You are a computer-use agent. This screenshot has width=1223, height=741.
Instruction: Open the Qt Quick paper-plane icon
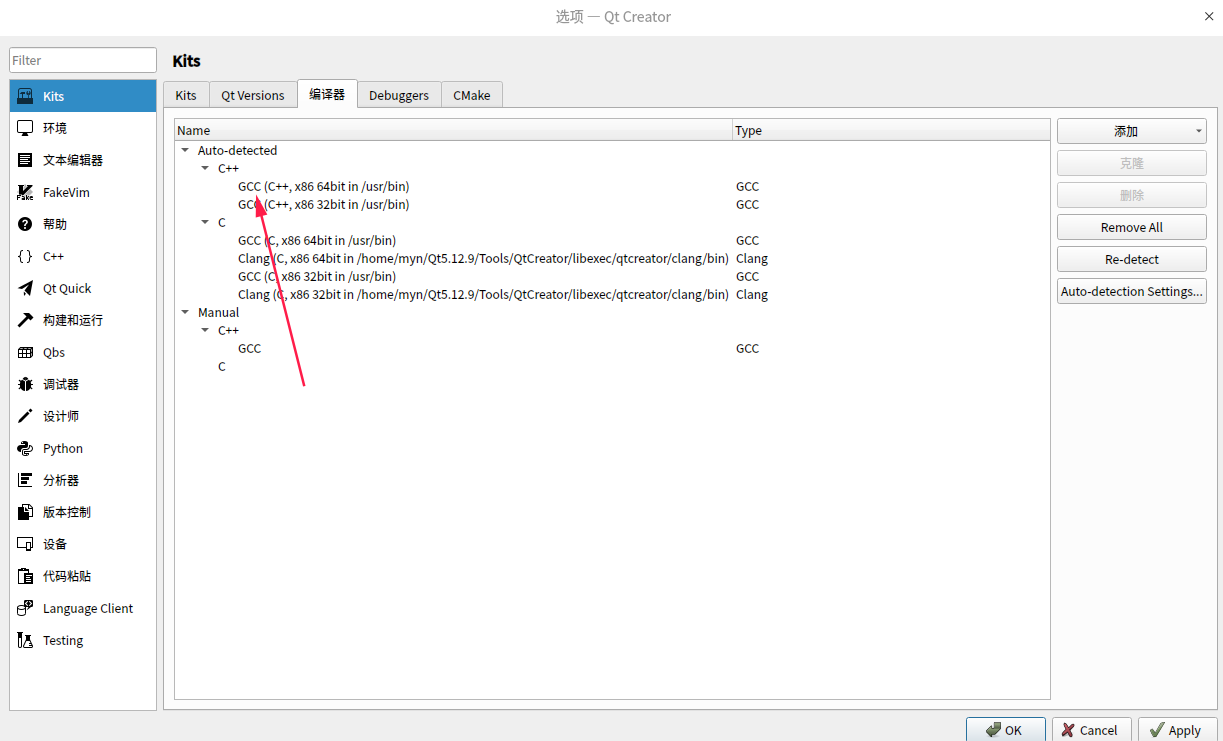[x=25, y=288]
